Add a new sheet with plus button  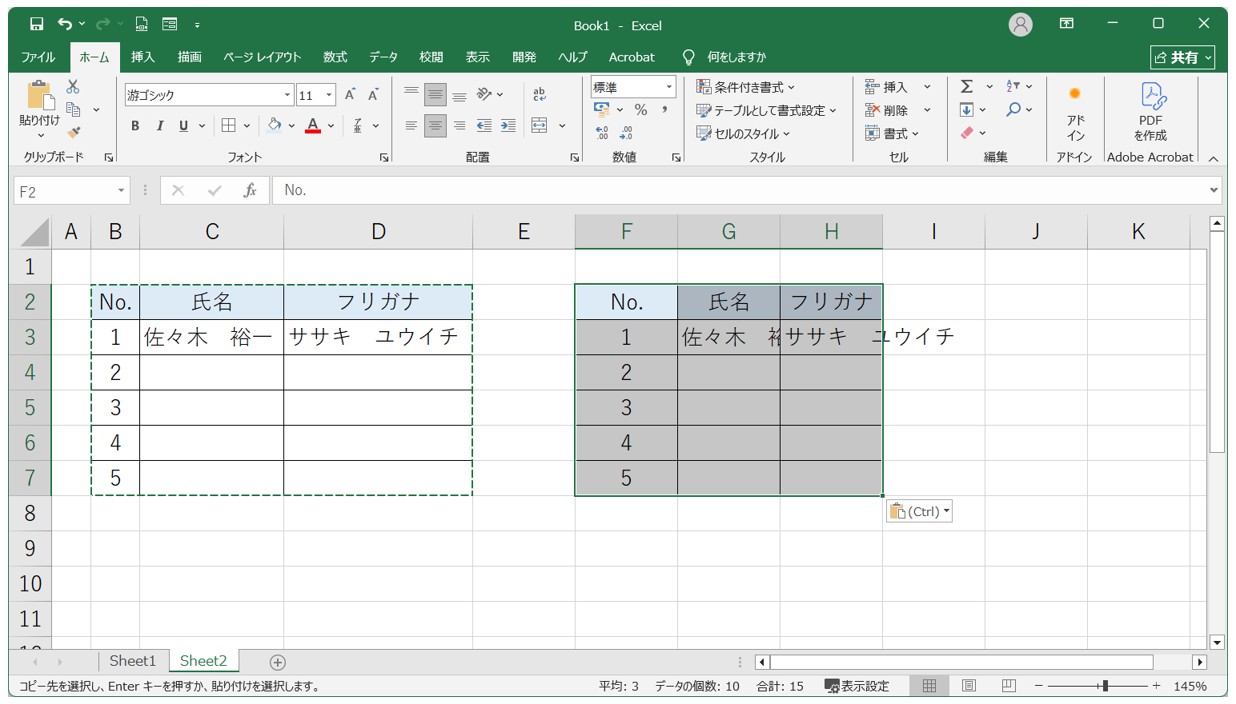tap(278, 662)
